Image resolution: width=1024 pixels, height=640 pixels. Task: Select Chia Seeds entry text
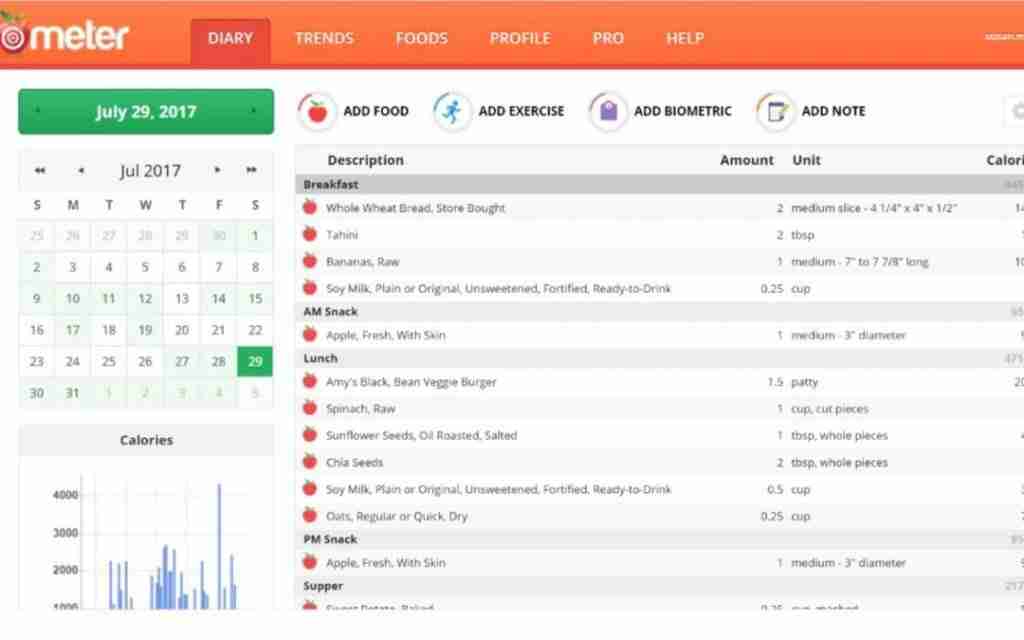pos(355,462)
